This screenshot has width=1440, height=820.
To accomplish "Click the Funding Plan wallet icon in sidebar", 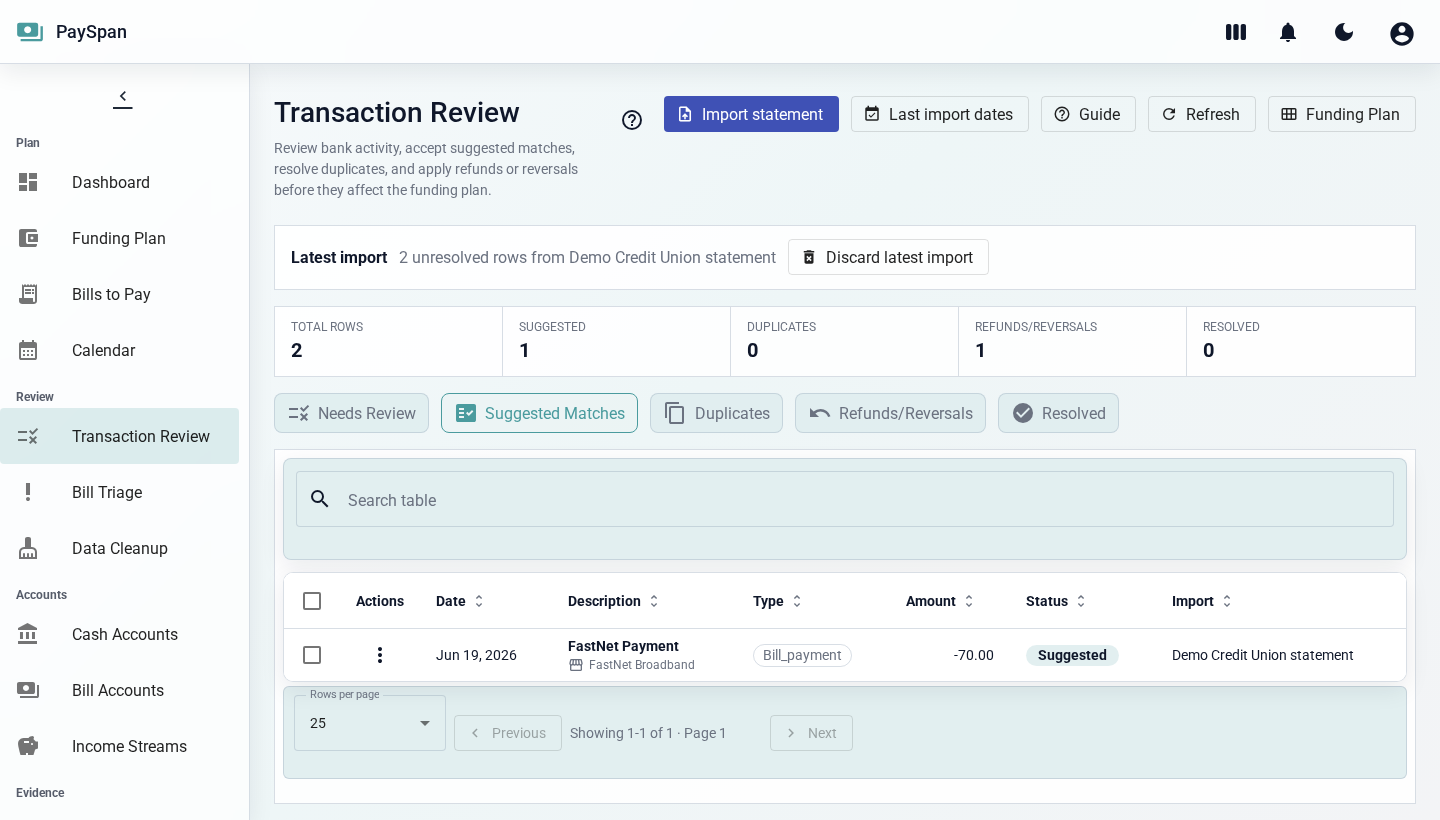I will [x=28, y=238].
